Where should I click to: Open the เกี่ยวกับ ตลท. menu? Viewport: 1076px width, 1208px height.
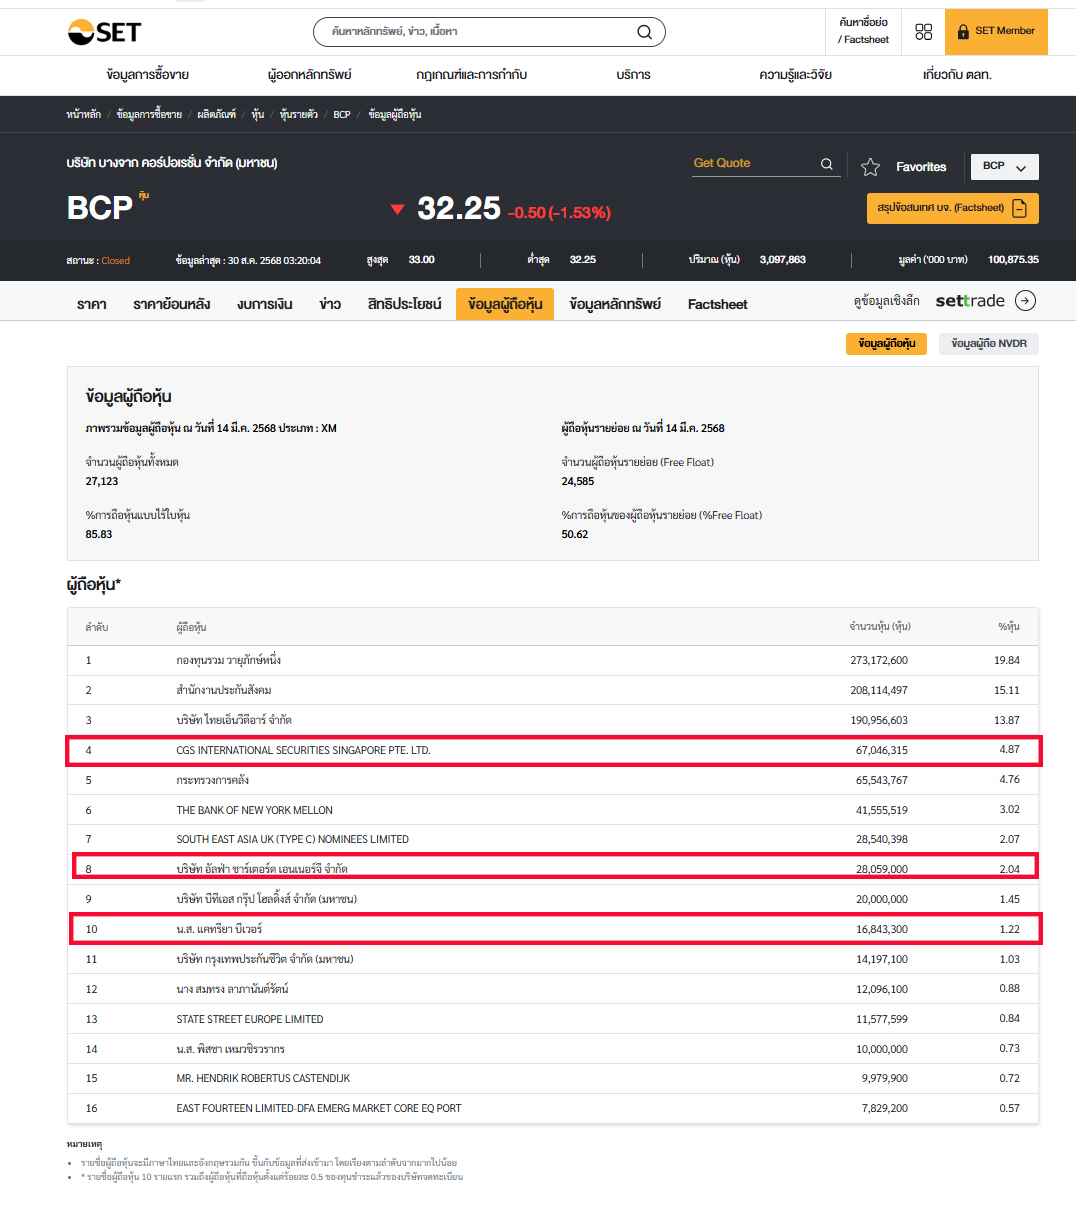click(957, 75)
